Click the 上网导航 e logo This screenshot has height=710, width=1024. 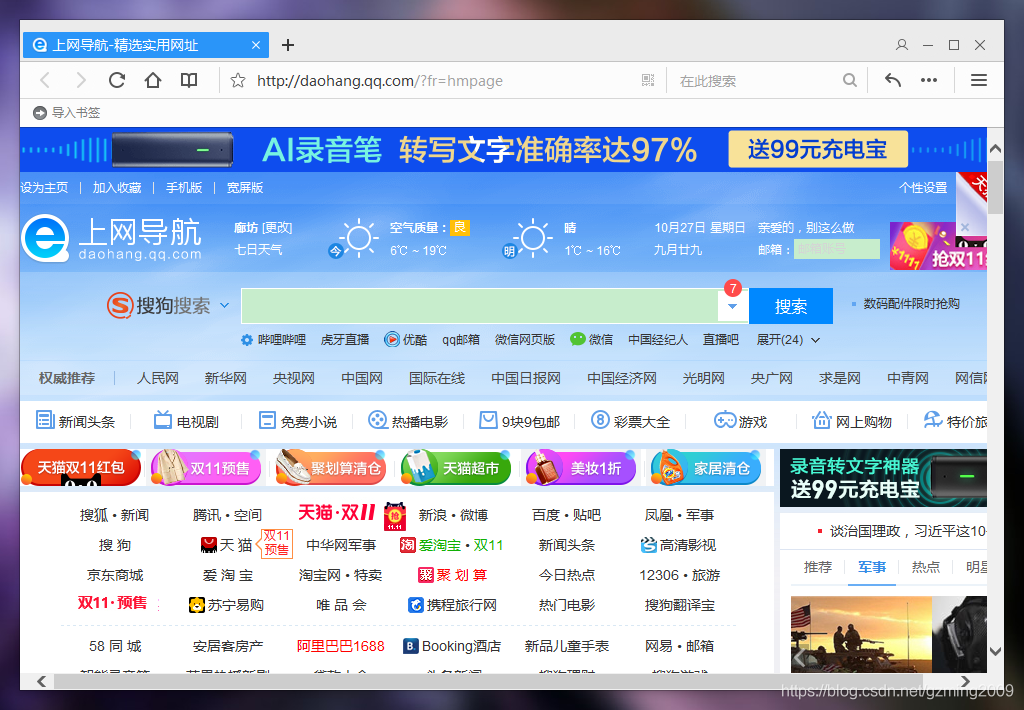[x=45, y=238]
